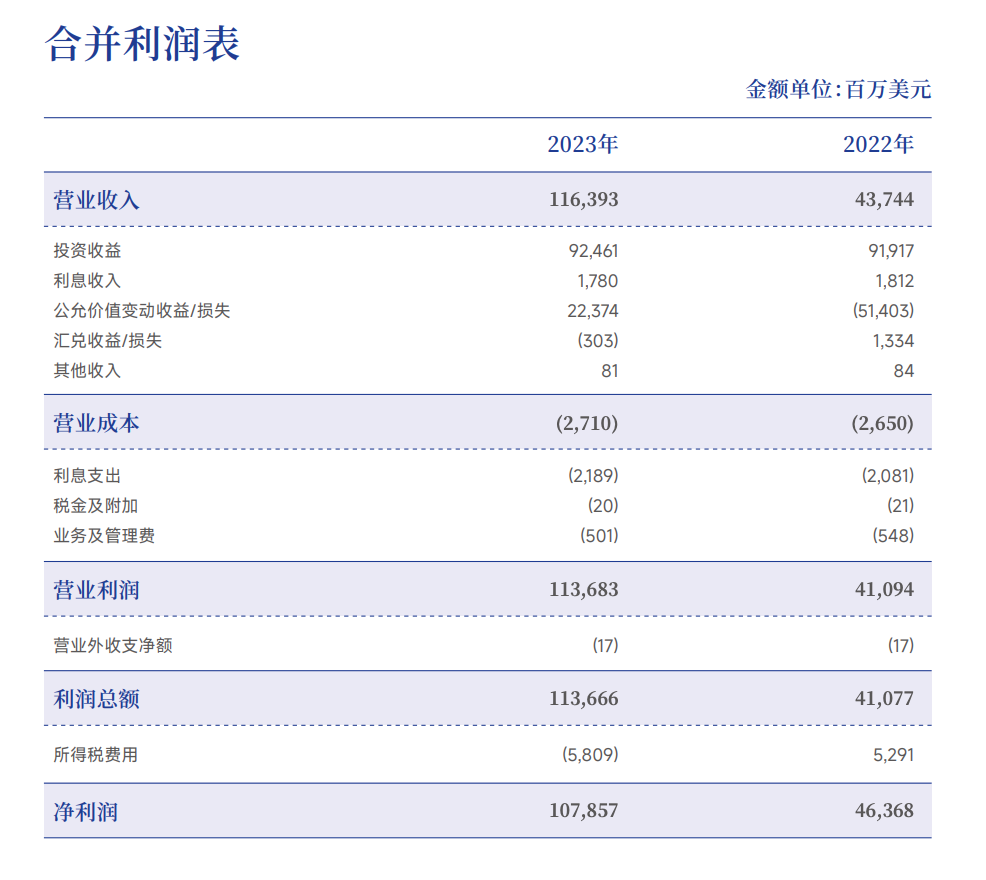Click the 投资收益 value 91,917
Screen dimensions: 986x880
(891, 251)
